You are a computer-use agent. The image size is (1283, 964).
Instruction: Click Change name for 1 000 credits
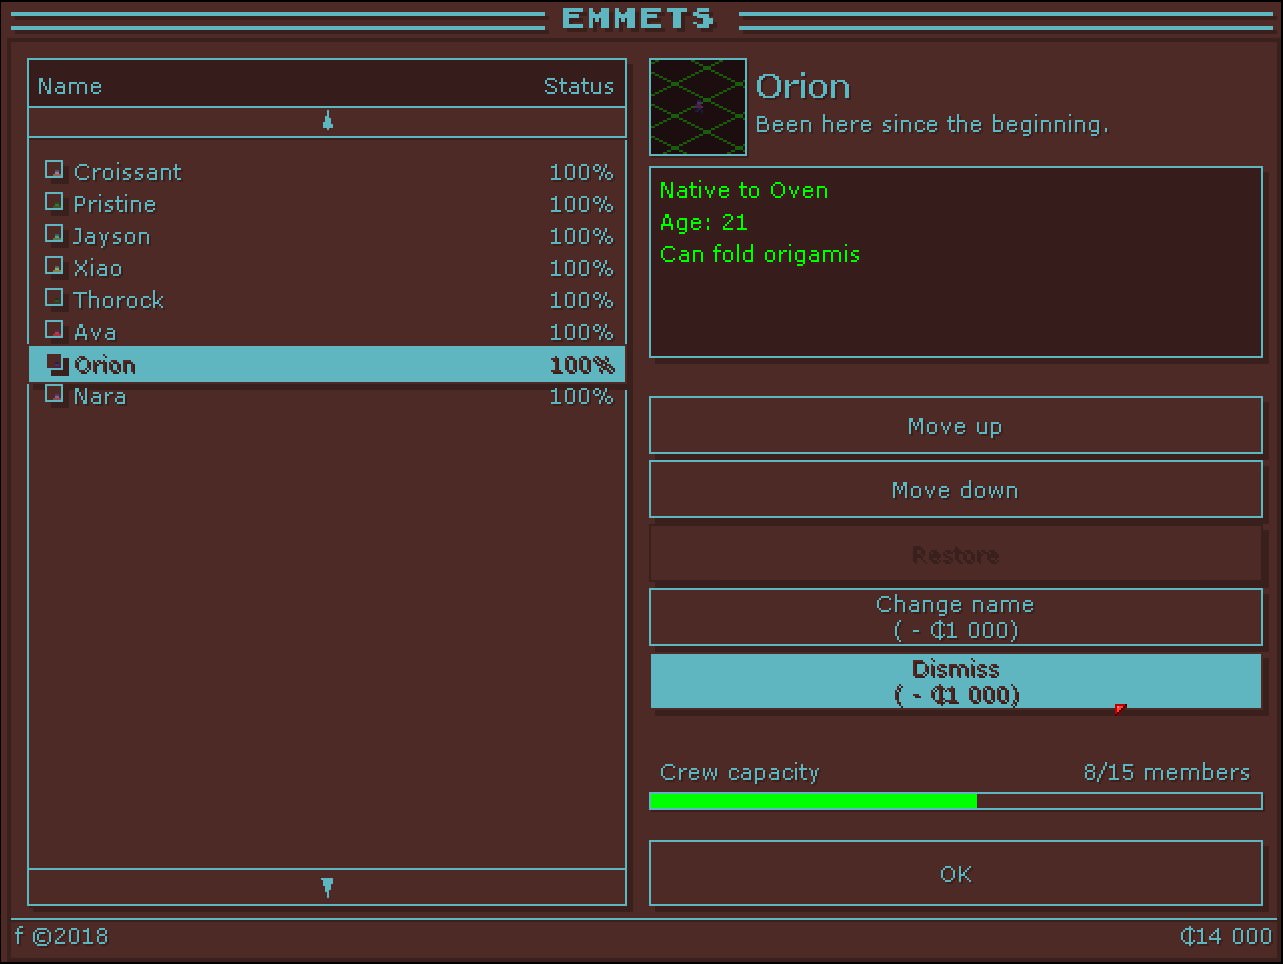[x=955, y=617]
